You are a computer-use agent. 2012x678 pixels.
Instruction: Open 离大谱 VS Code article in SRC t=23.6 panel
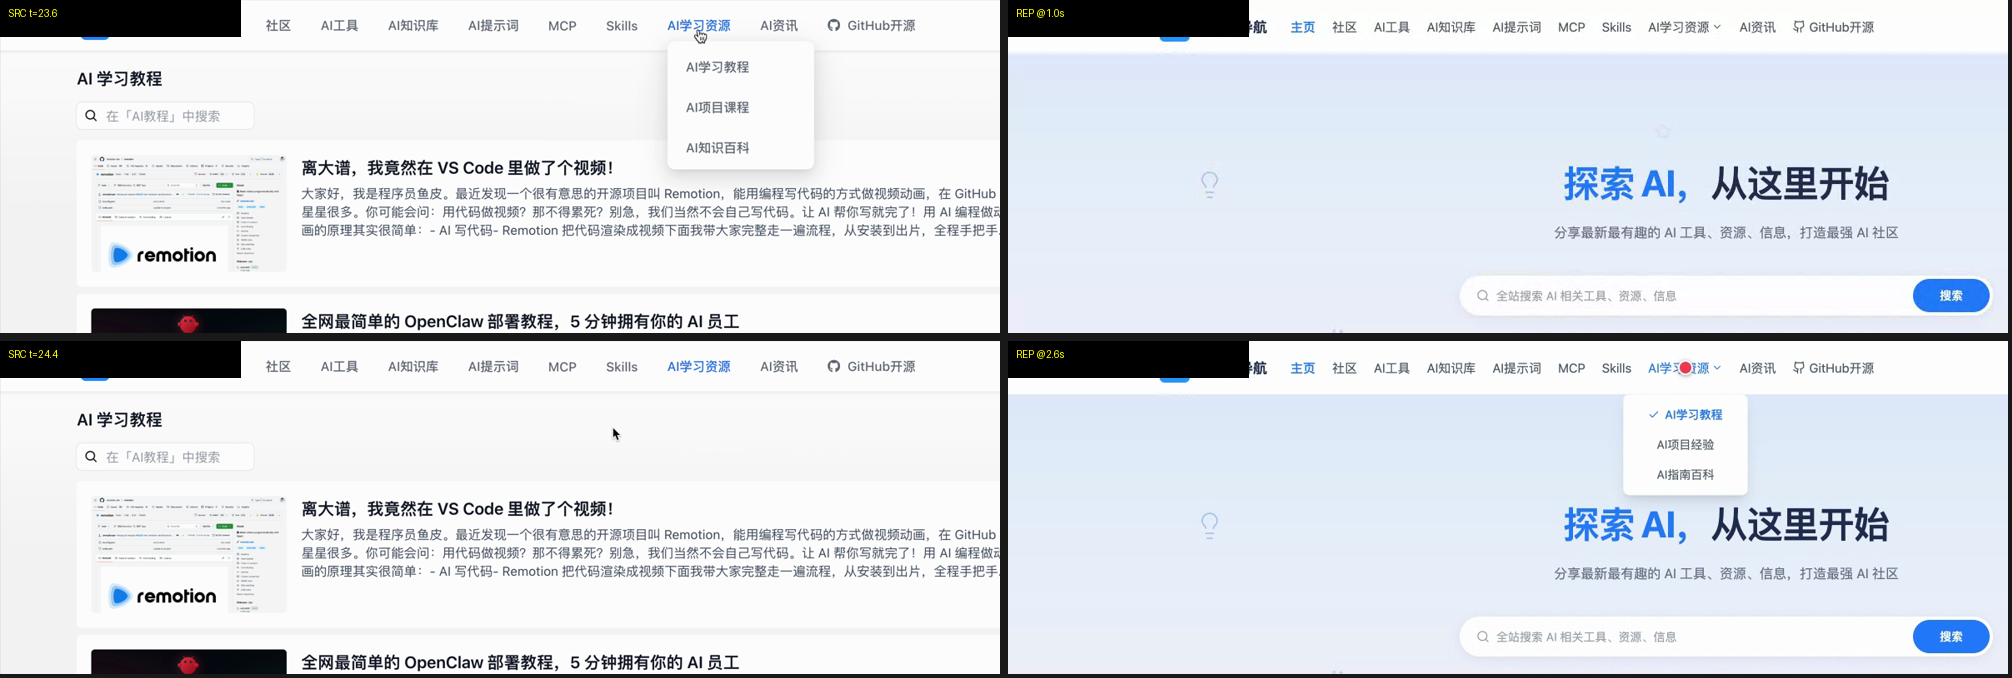457,168
